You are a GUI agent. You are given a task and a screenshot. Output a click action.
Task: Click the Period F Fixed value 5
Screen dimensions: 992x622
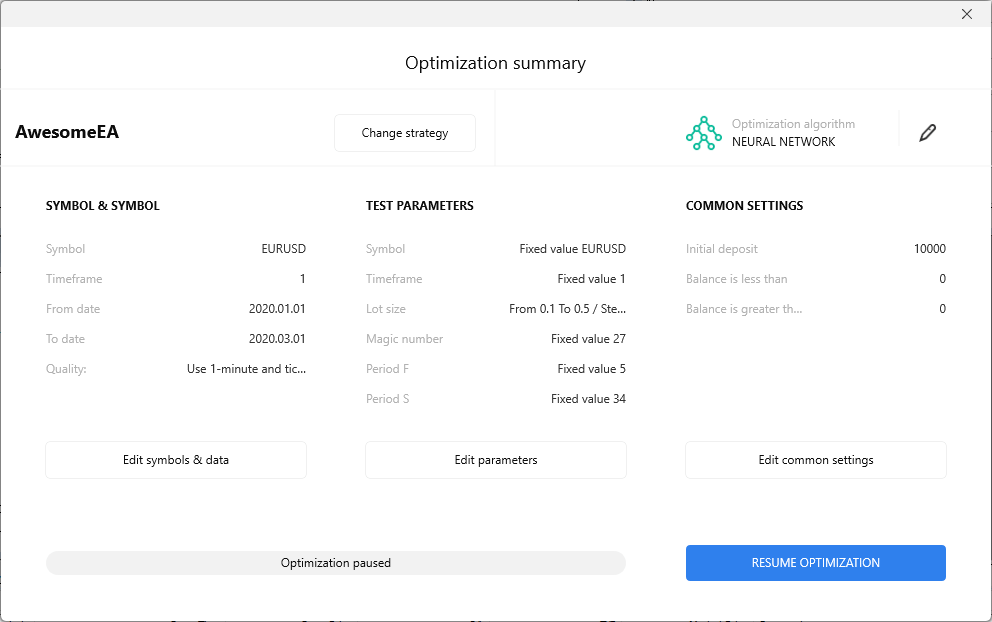click(591, 369)
